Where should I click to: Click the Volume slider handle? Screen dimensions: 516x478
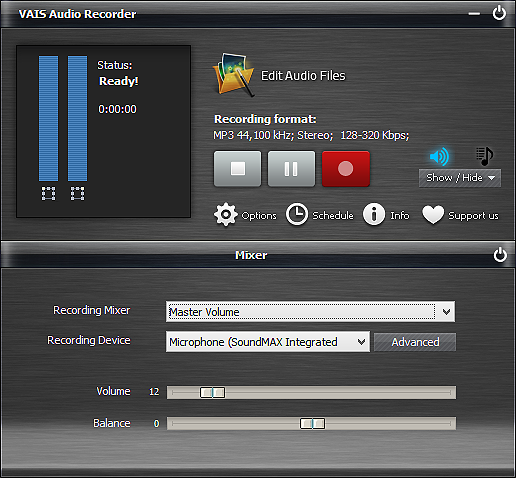click(212, 392)
